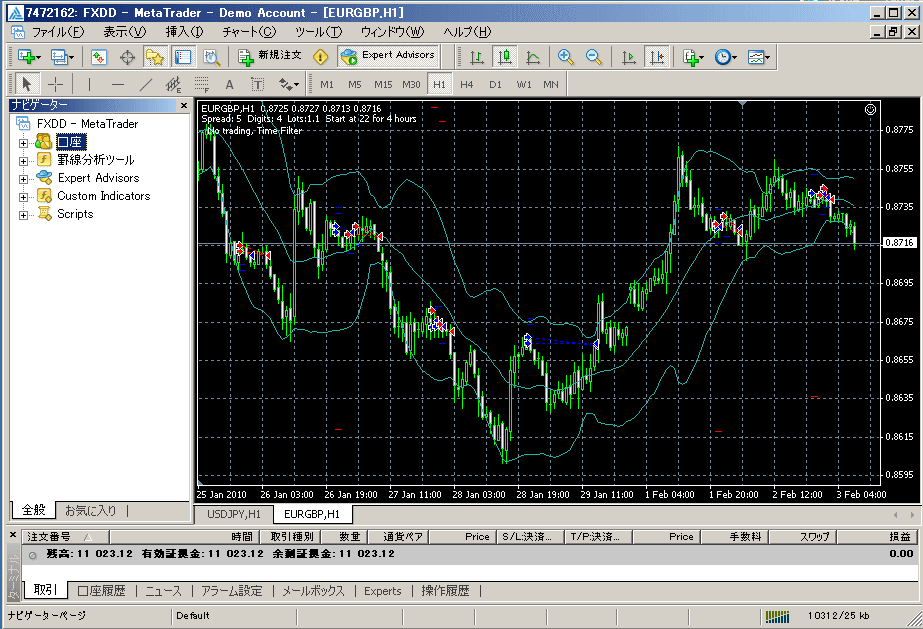
Task: Expand the 口座 accounts tree node
Action: tap(23, 143)
